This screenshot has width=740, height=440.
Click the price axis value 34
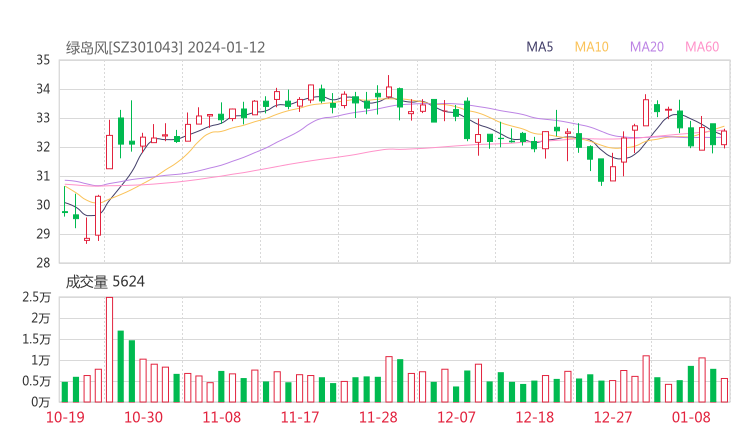[43, 89]
